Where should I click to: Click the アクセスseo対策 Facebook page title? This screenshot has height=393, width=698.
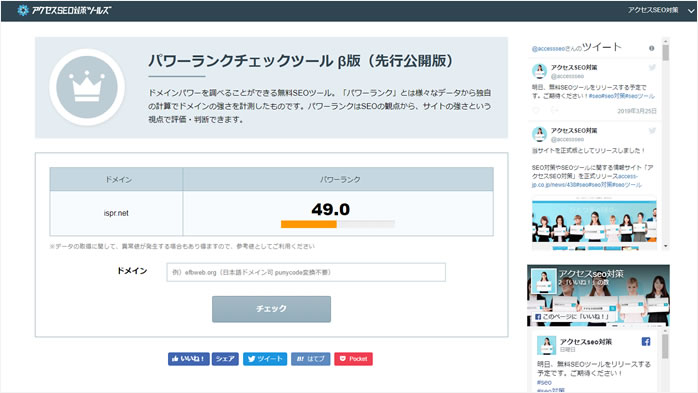(x=591, y=274)
